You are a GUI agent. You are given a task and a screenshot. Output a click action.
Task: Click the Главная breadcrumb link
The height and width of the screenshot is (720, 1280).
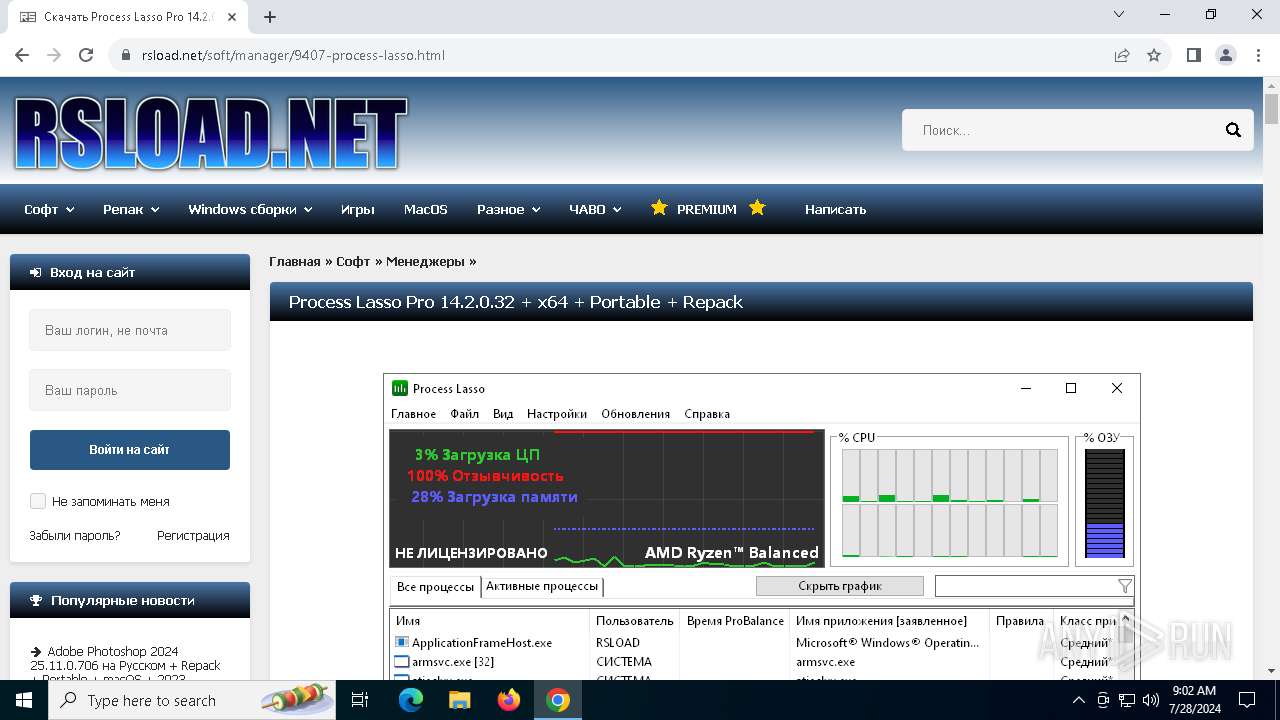(294, 261)
